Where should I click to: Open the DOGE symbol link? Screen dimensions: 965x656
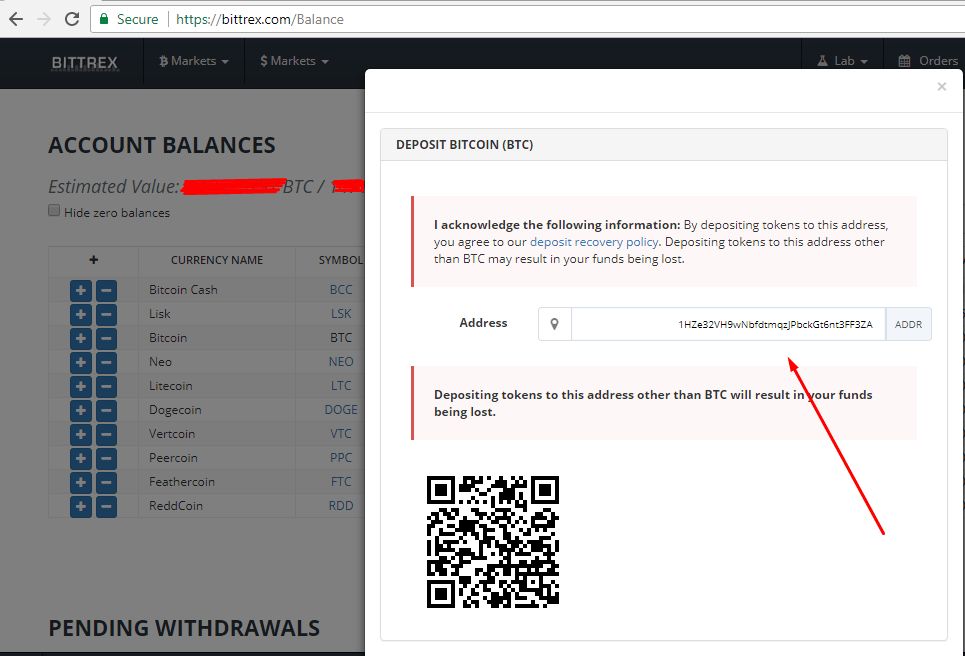[341, 410]
